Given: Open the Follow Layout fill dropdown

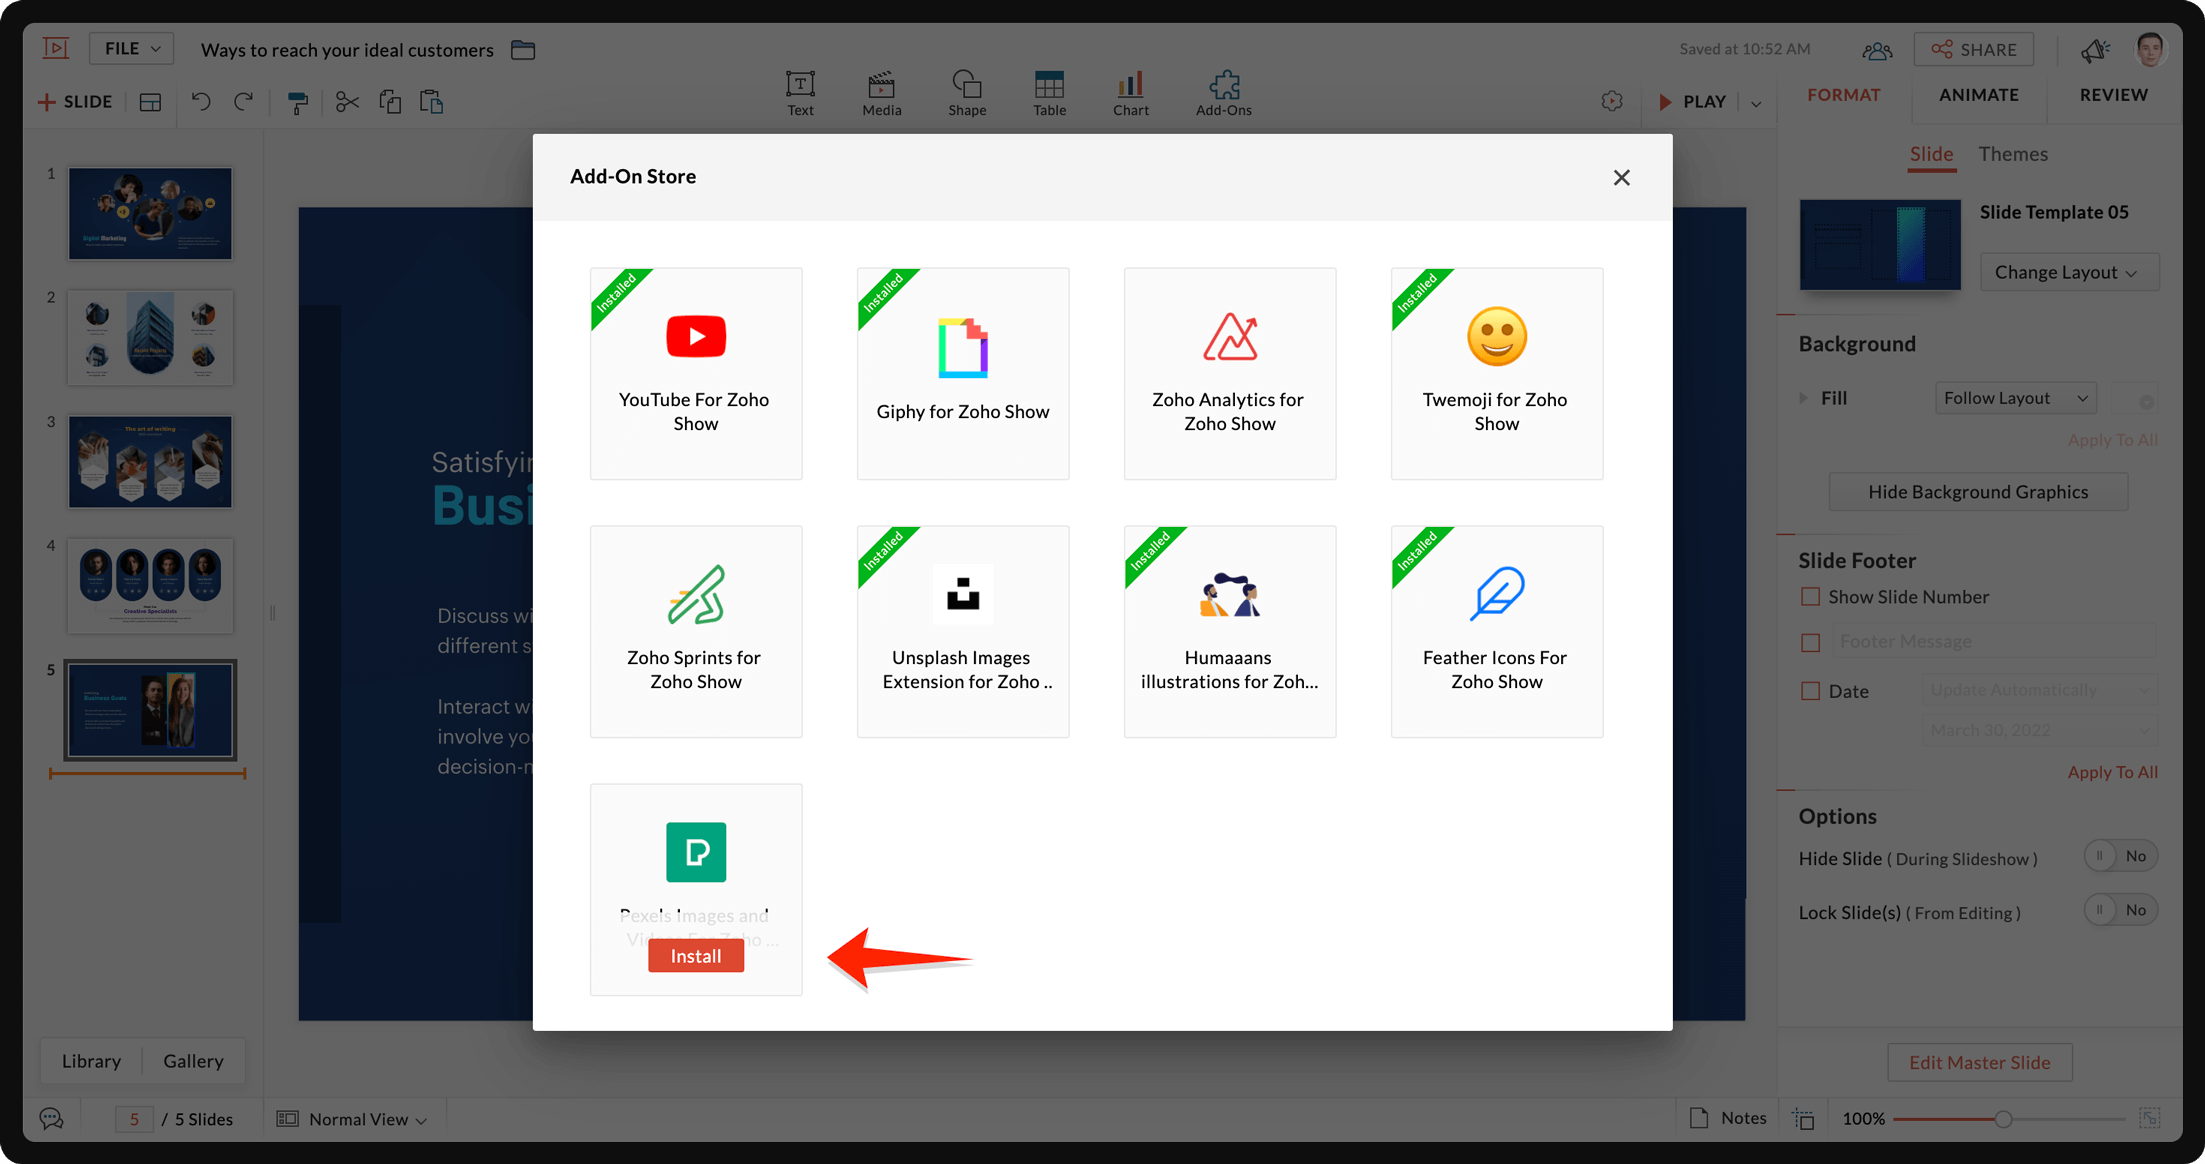Looking at the screenshot, I should click(2015, 398).
